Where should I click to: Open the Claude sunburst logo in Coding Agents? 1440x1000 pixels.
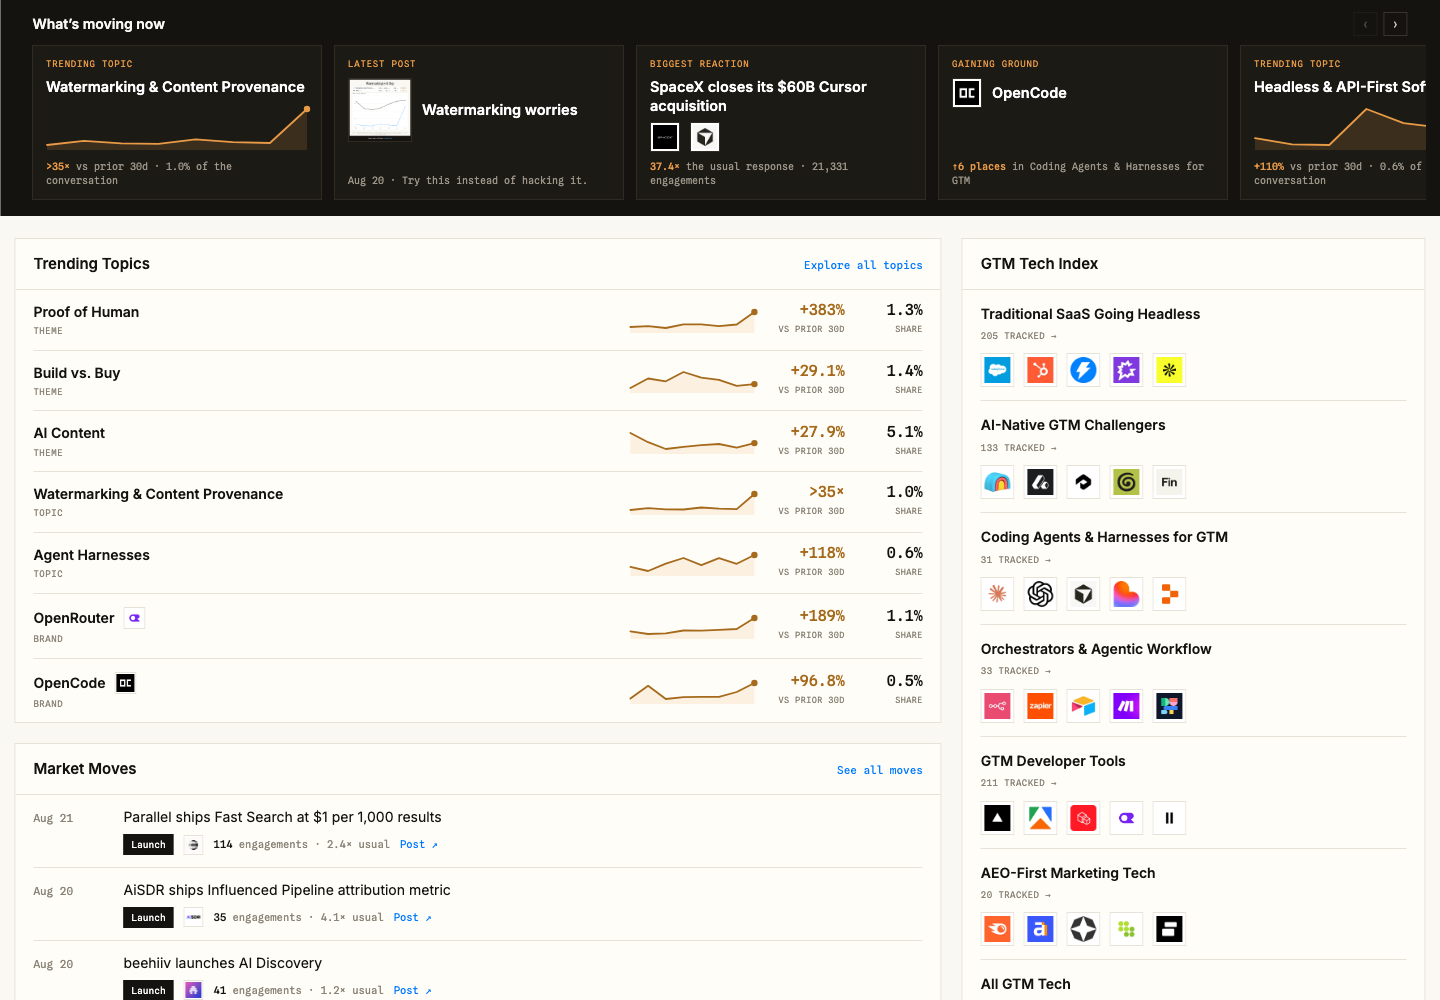point(997,594)
